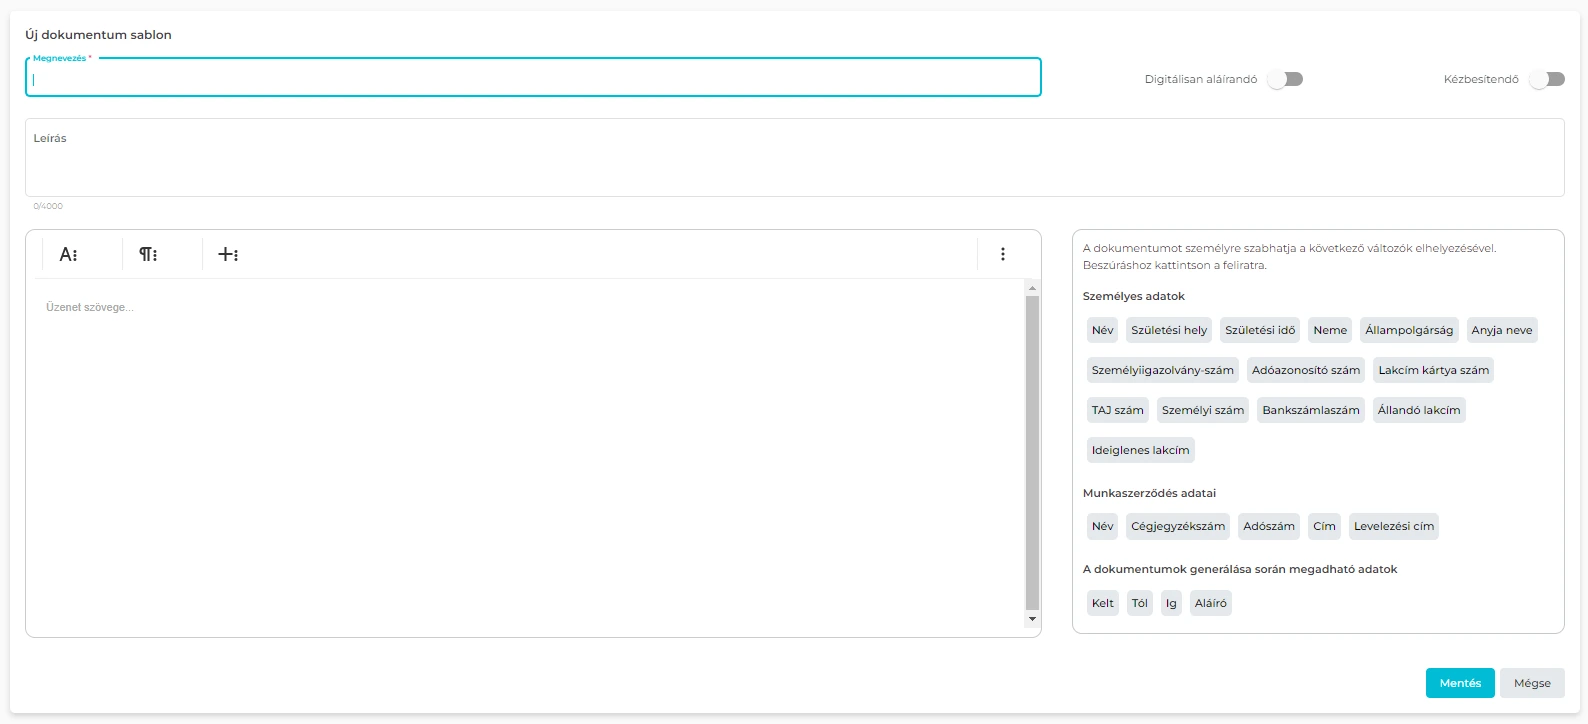Select the Ideiglenes lakcím variable
The width and height of the screenshot is (1588, 724).
click(1141, 450)
